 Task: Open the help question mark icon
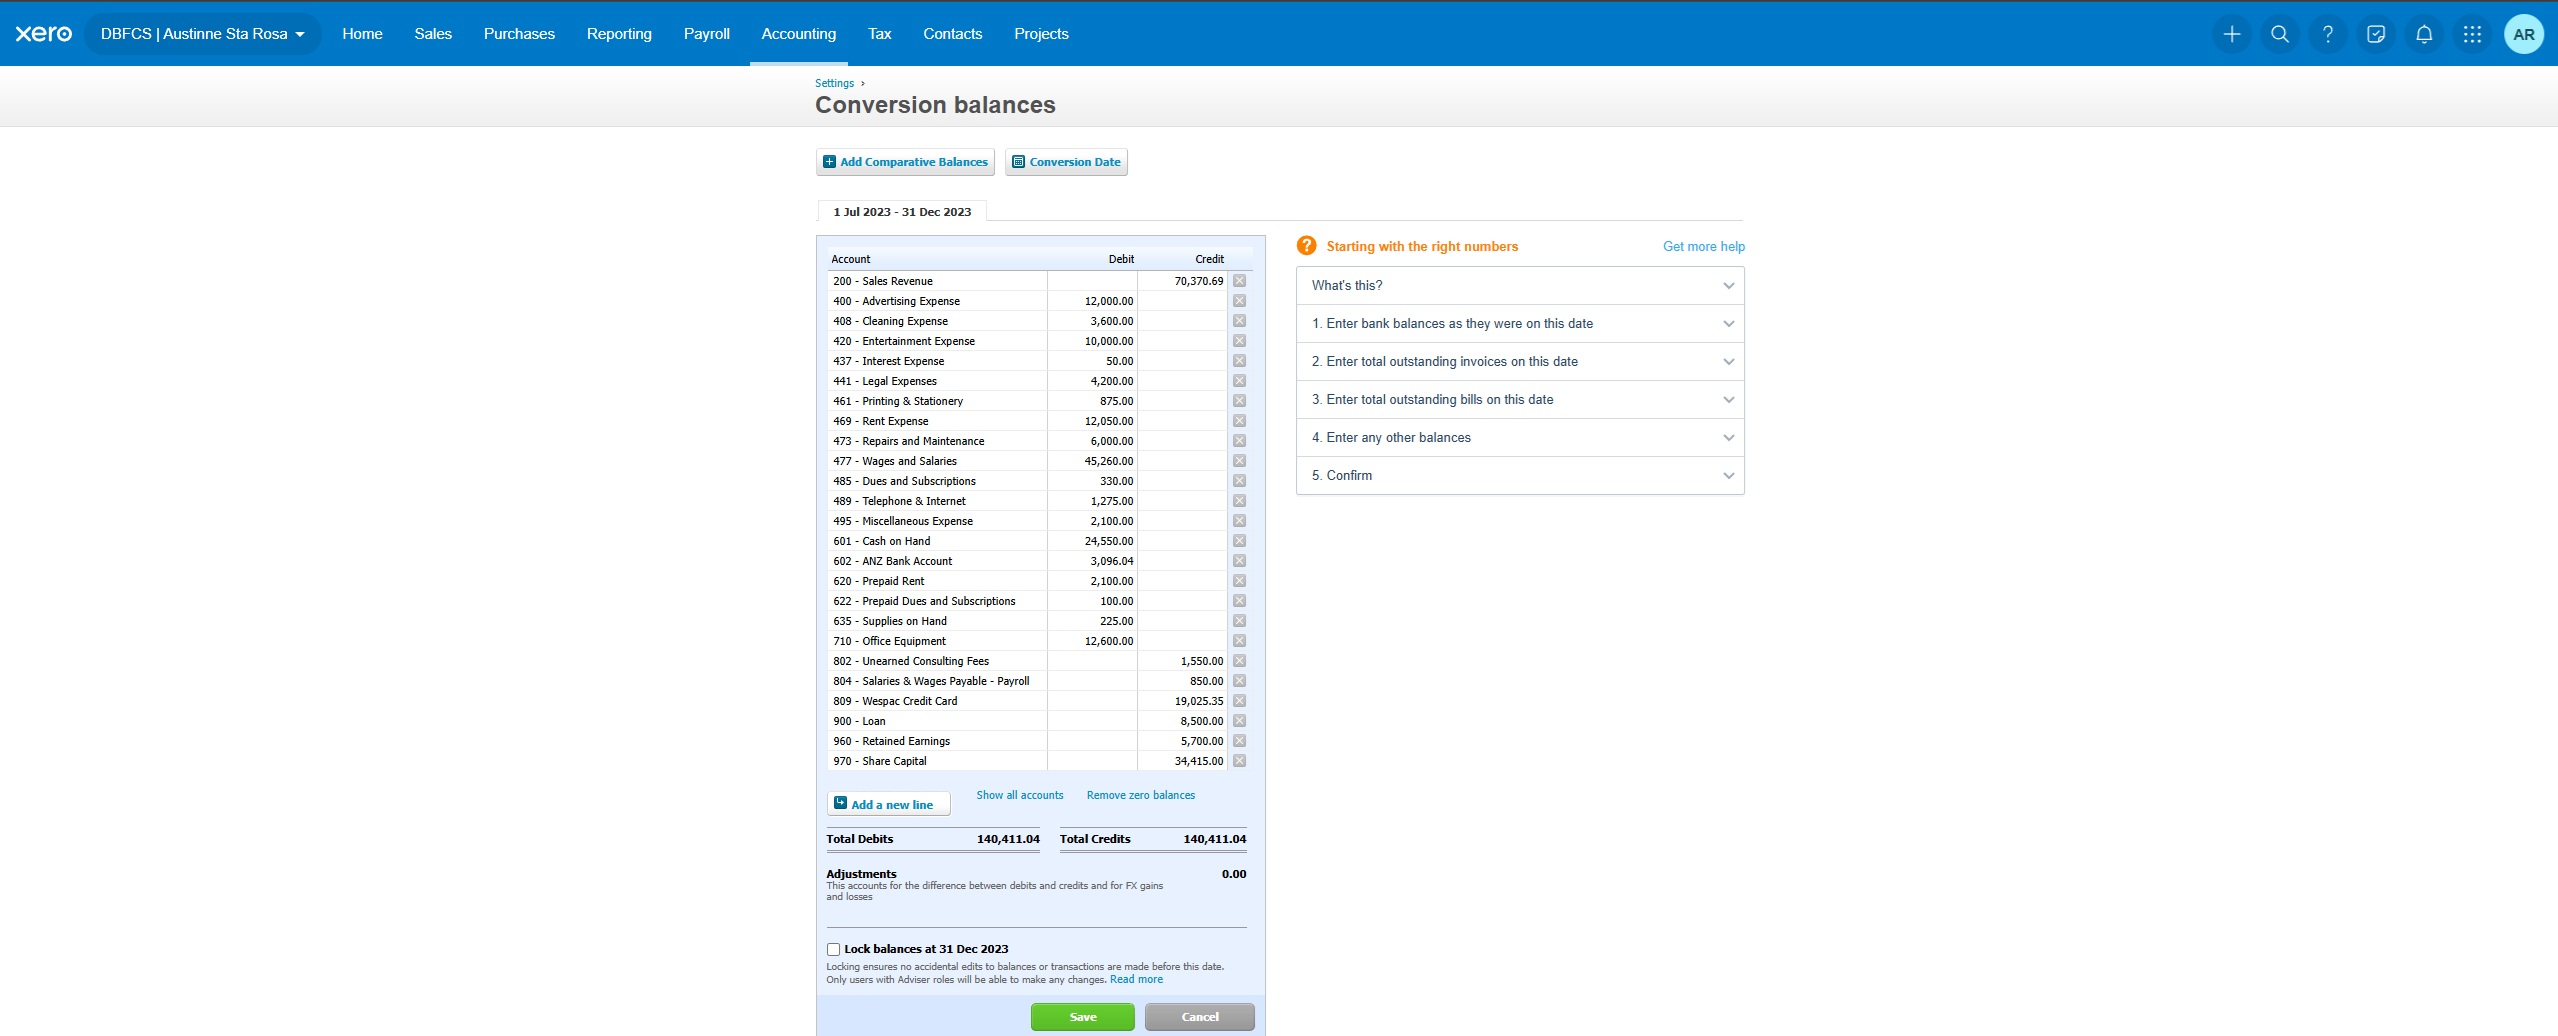(x=2327, y=34)
